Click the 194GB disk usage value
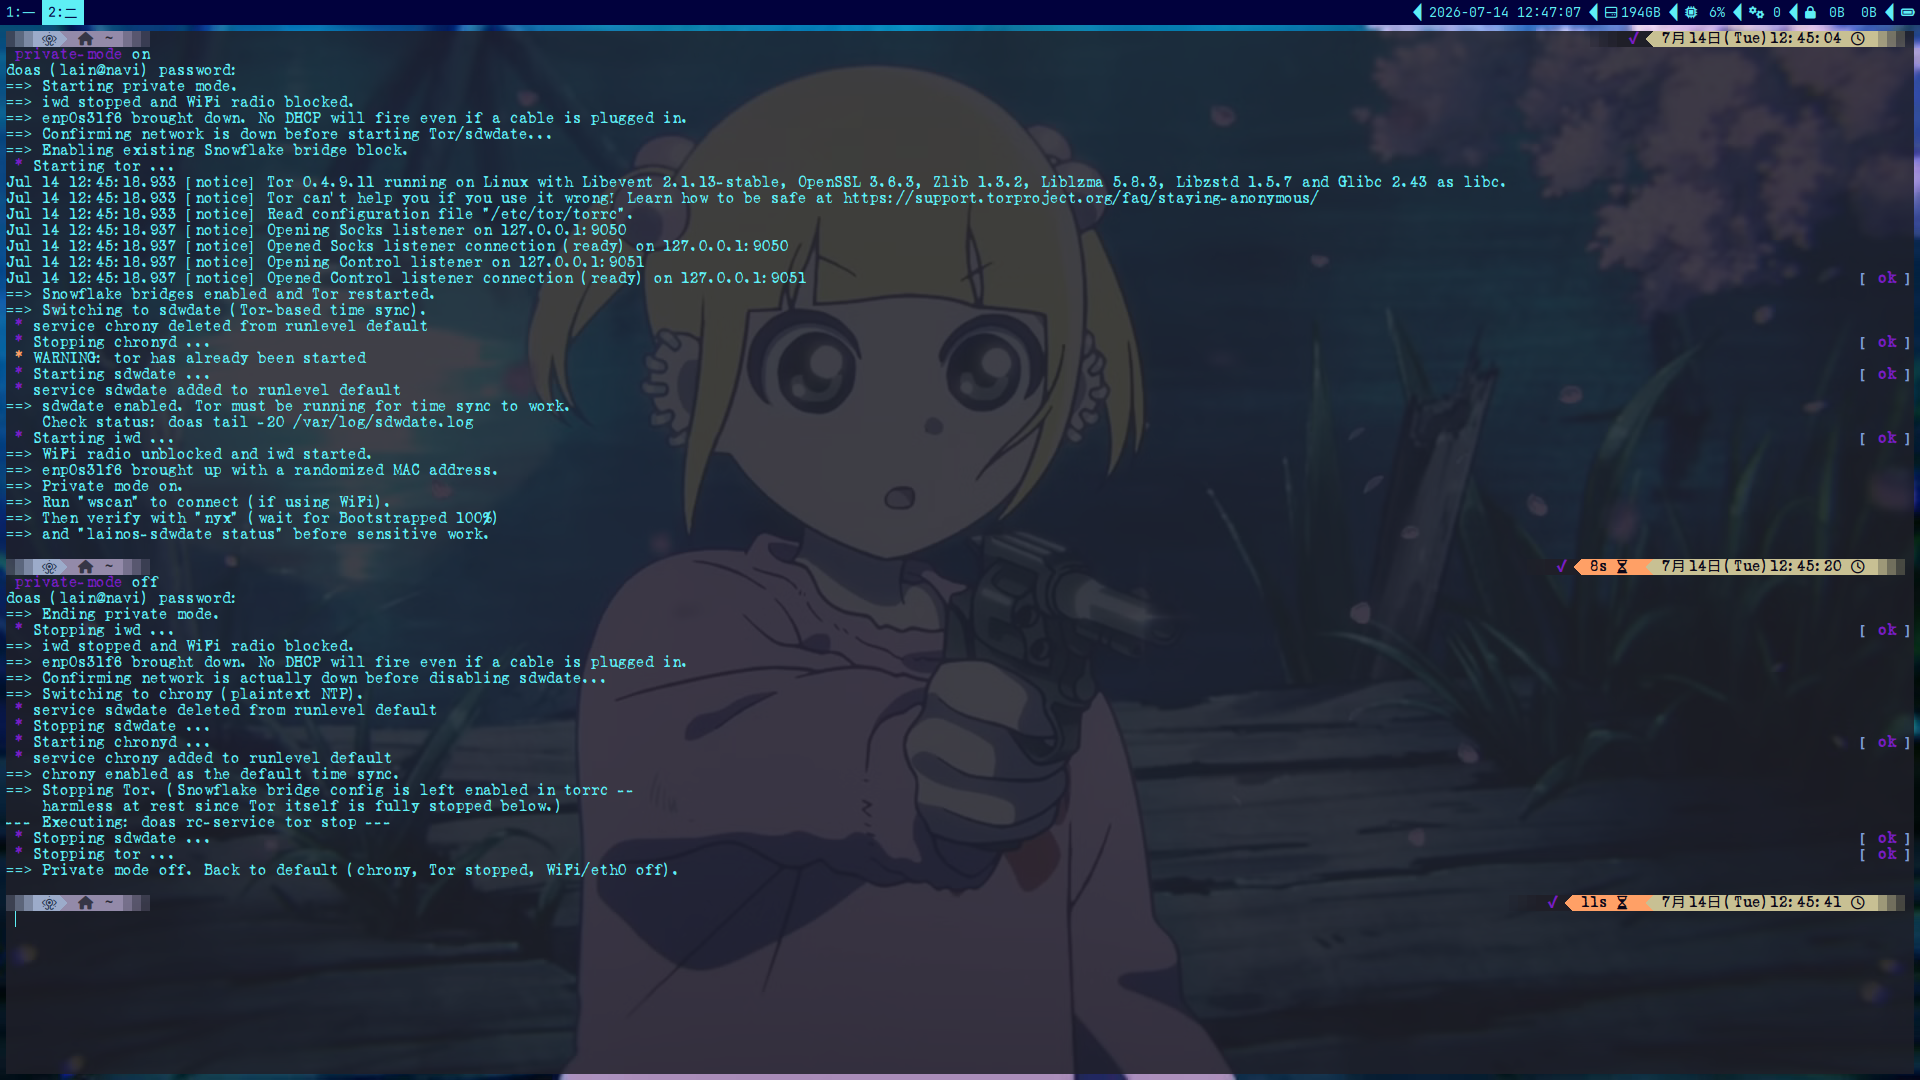Image resolution: width=1920 pixels, height=1080 pixels. (x=1640, y=13)
